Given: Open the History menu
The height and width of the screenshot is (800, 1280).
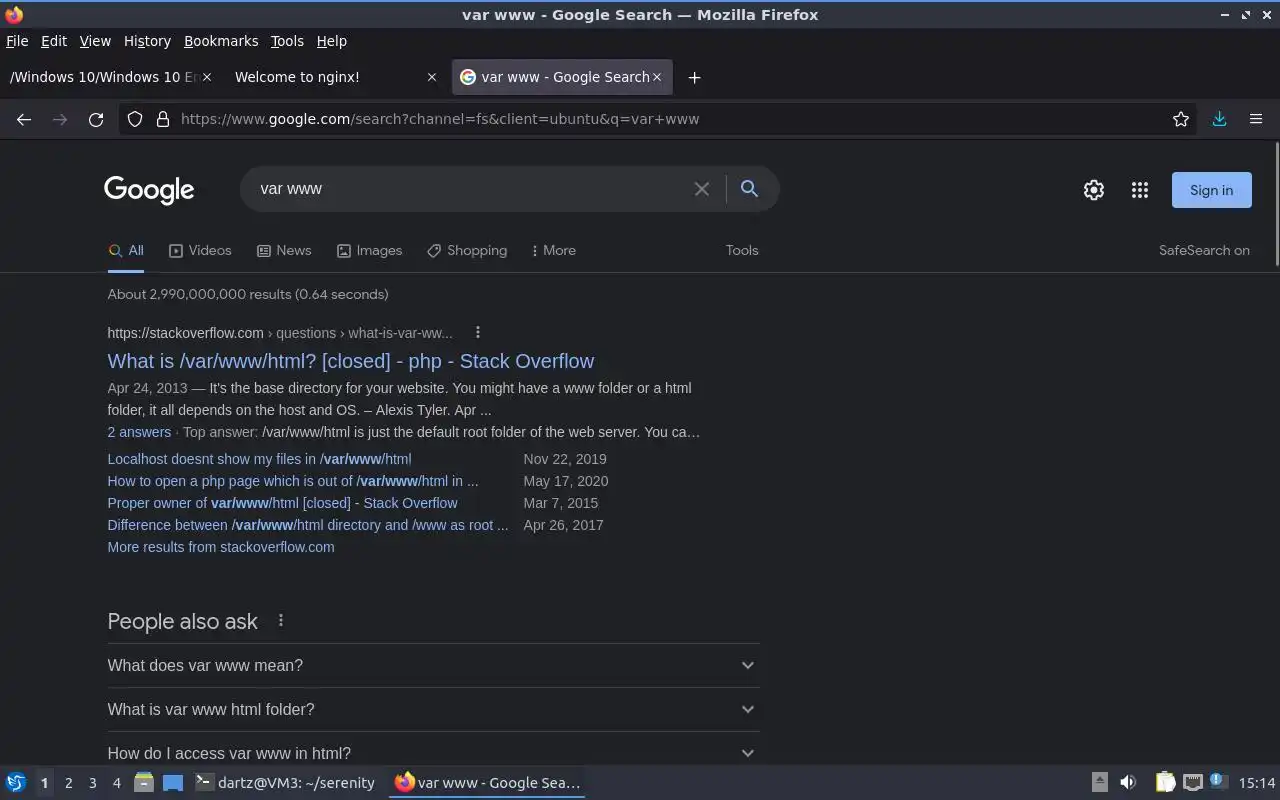Looking at the screenshot, I should pos(147,41).
